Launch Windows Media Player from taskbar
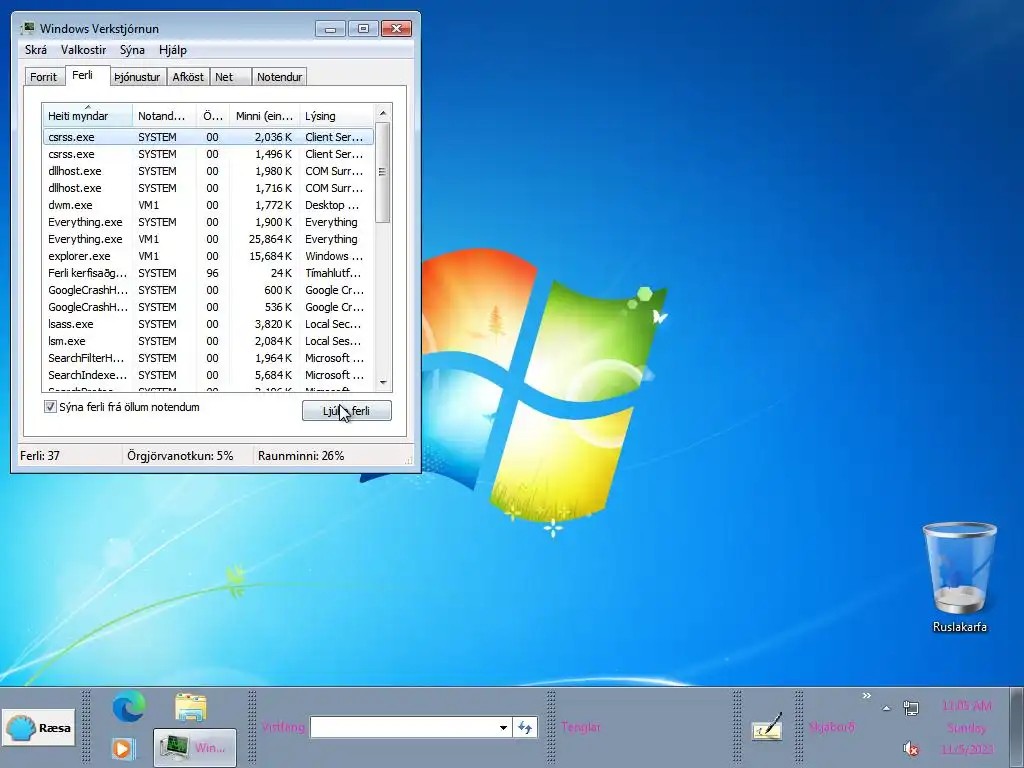Screen dimensions: 1024x768 coord(123,748)
